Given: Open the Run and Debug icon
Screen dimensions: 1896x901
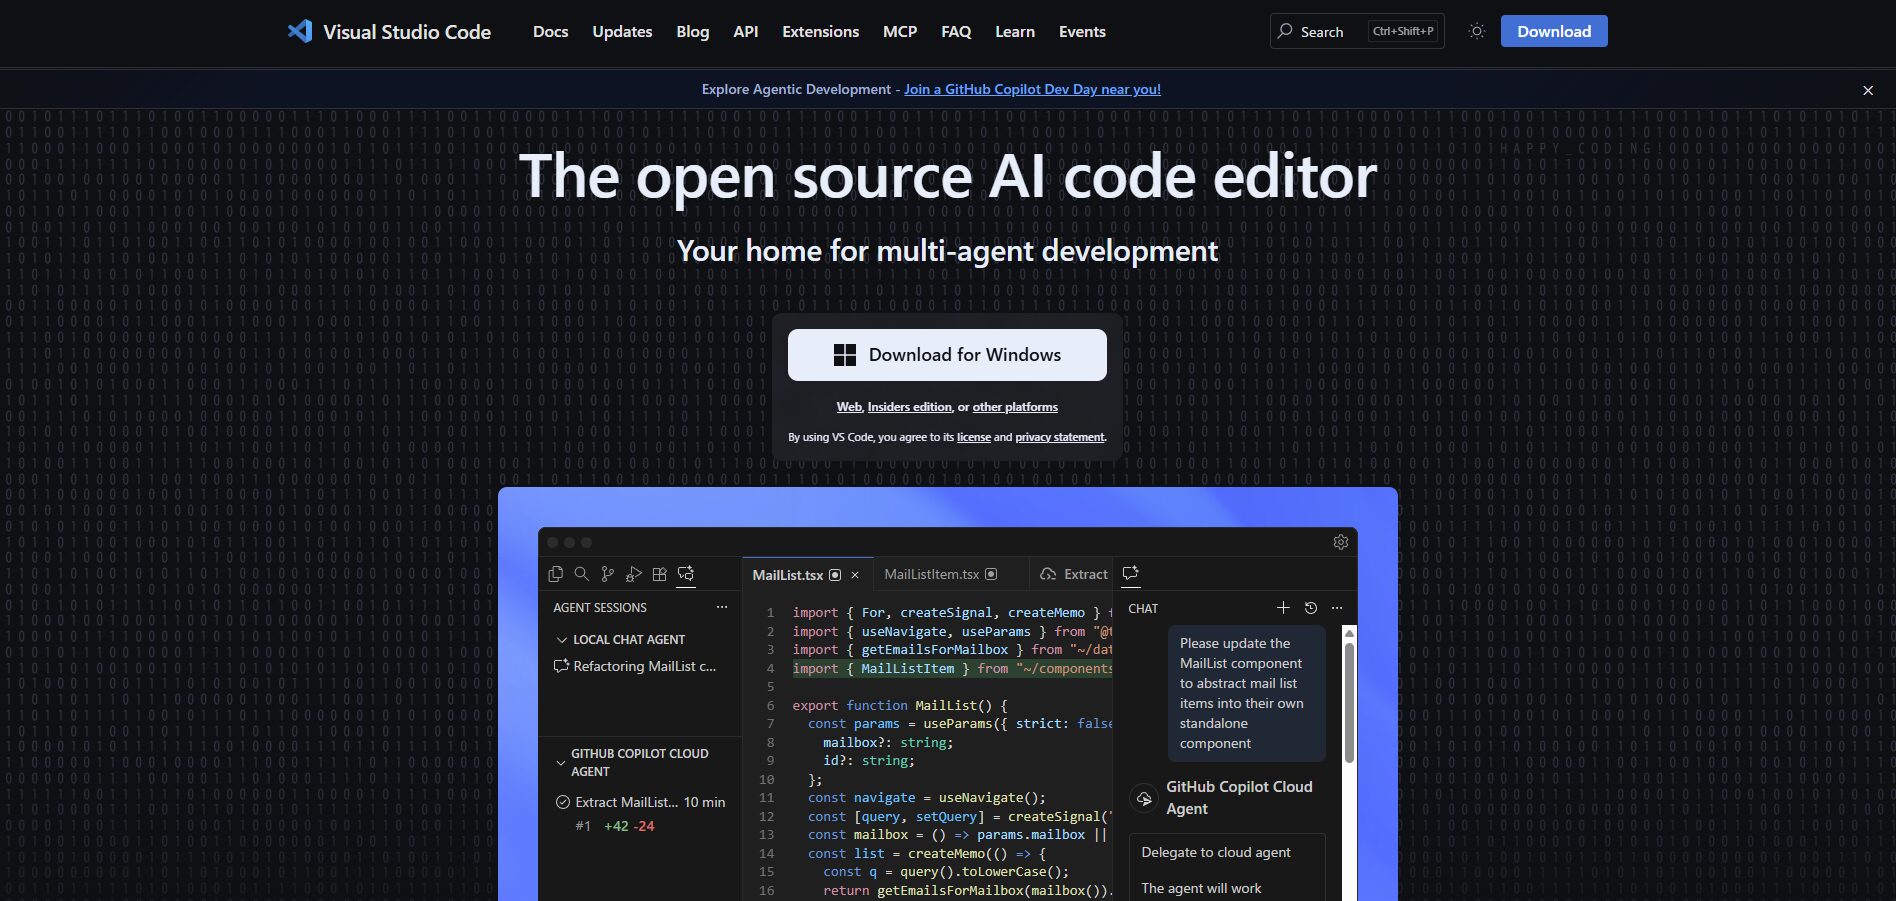Looking at the screenshot, I should 633,574.
